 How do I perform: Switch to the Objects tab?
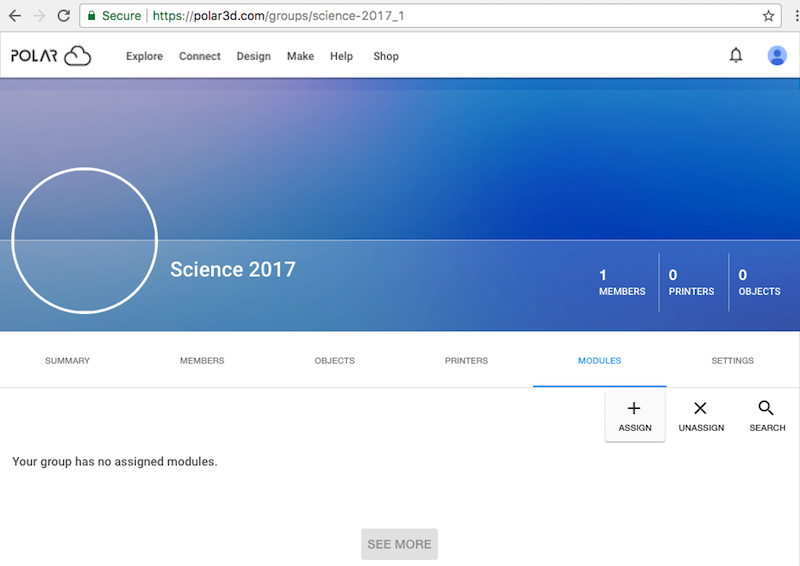tap(335, 361)
